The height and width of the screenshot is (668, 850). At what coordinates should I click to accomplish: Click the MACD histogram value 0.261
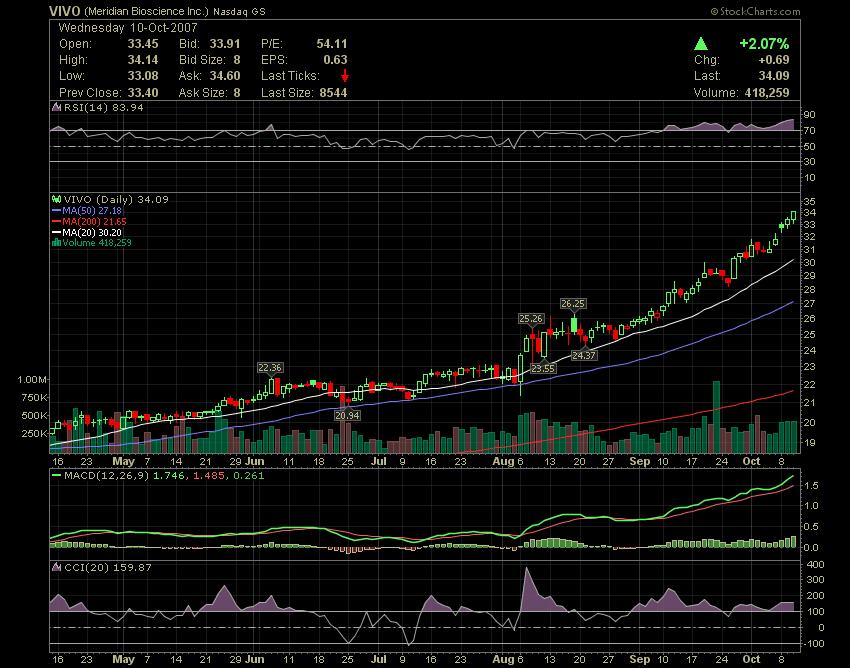click(x=249, y=476)
